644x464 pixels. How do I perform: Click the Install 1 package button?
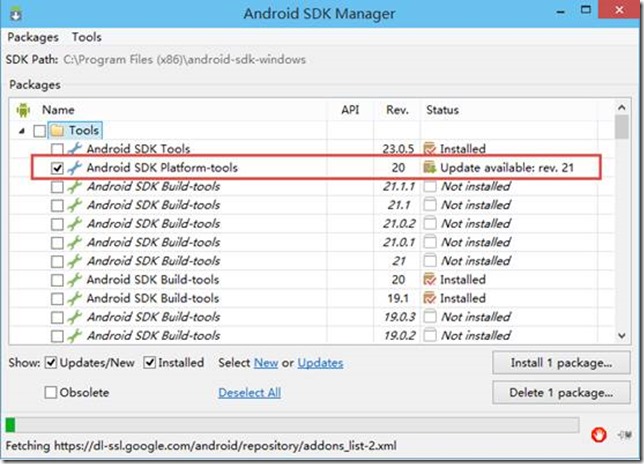pos(560,362)
